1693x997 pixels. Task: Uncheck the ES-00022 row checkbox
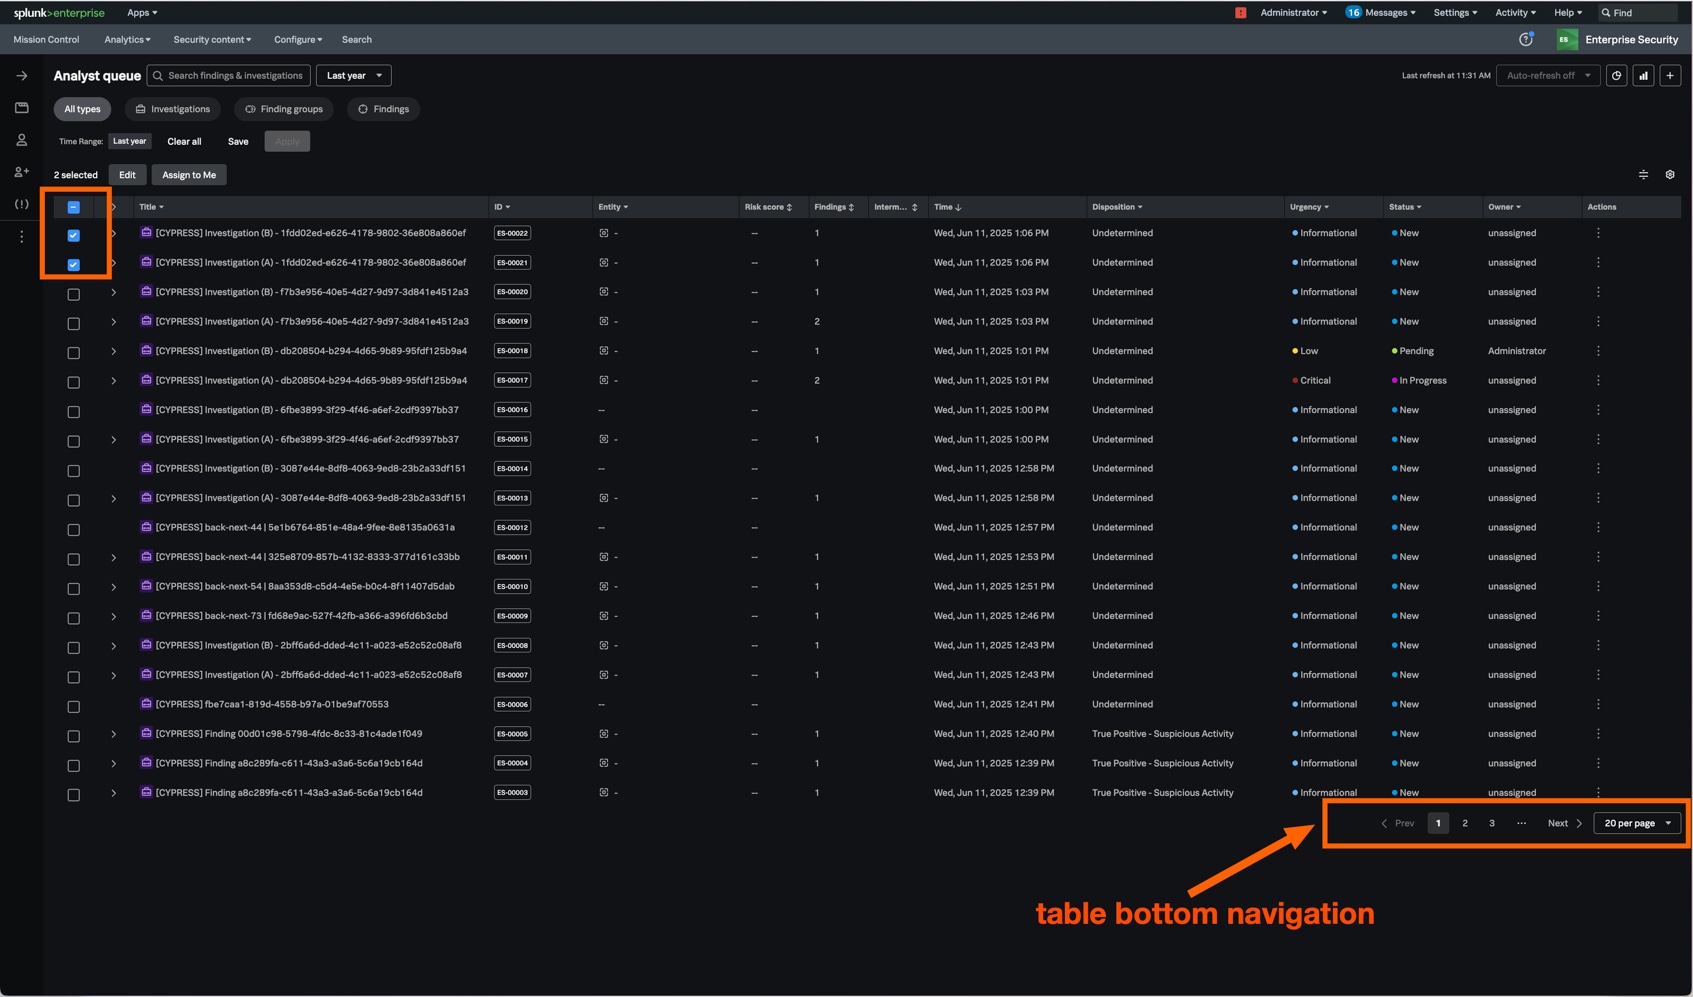coord(73,235)
